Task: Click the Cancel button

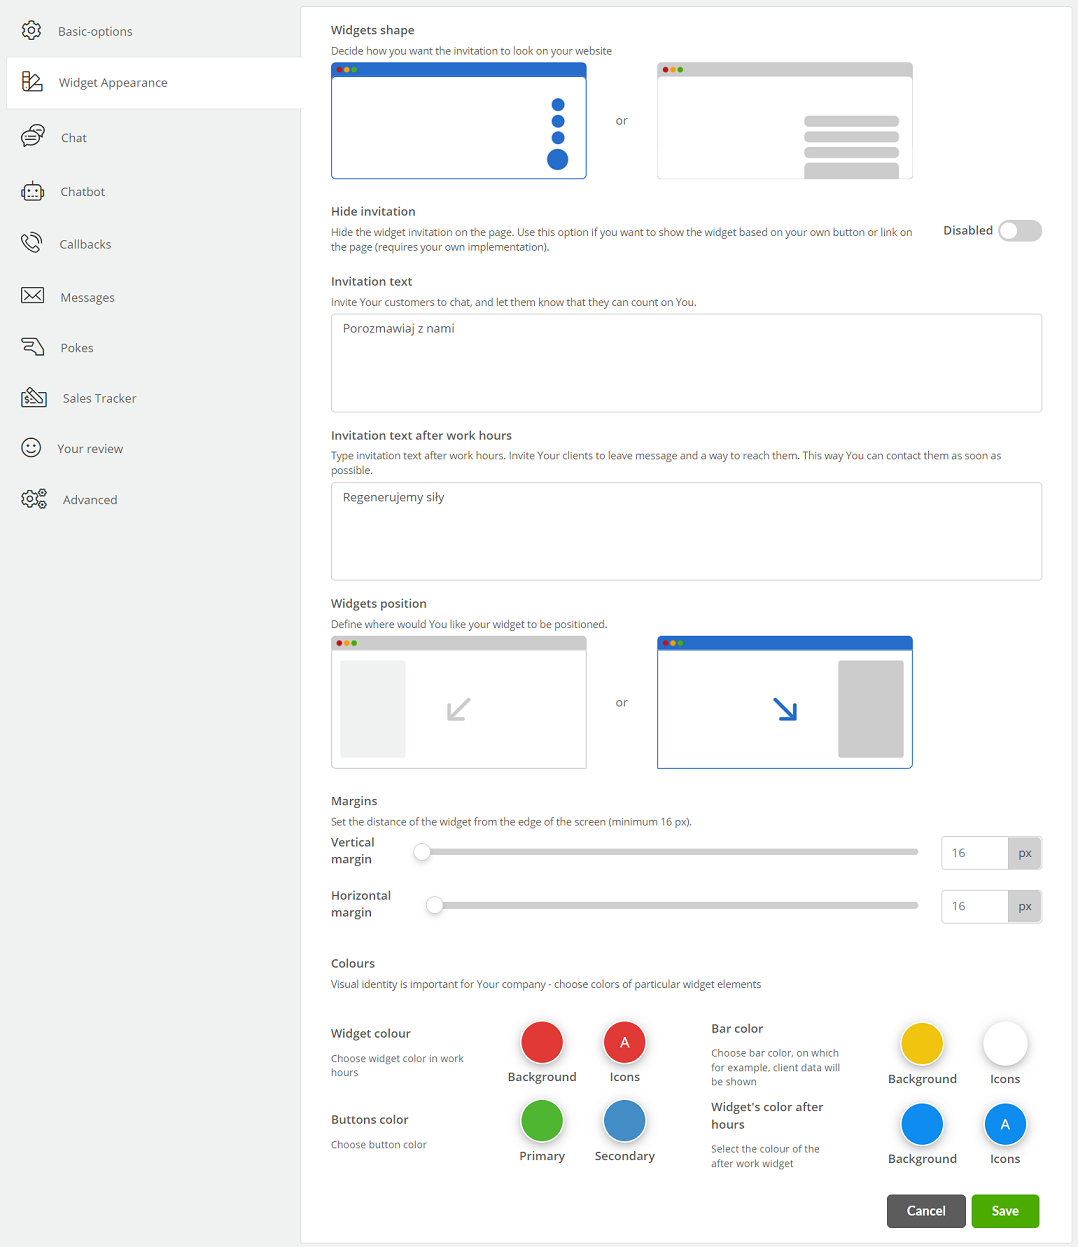Action: 926,1211
